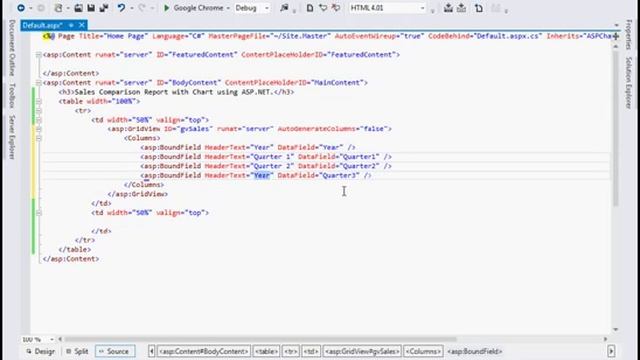
Task: Collapse the FeaturedContent asp:Content block
Action: pyautogui.click(x=38, y=55)
